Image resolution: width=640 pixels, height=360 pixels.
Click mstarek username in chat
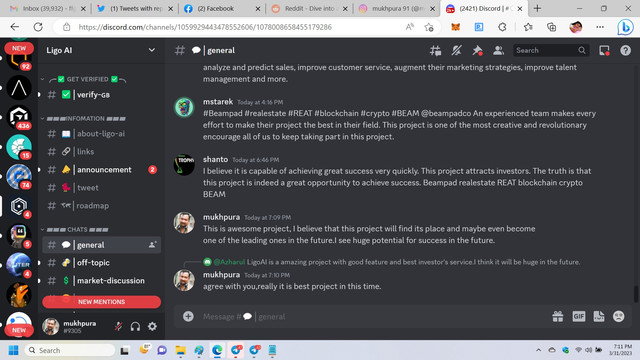tap(218, 102)
